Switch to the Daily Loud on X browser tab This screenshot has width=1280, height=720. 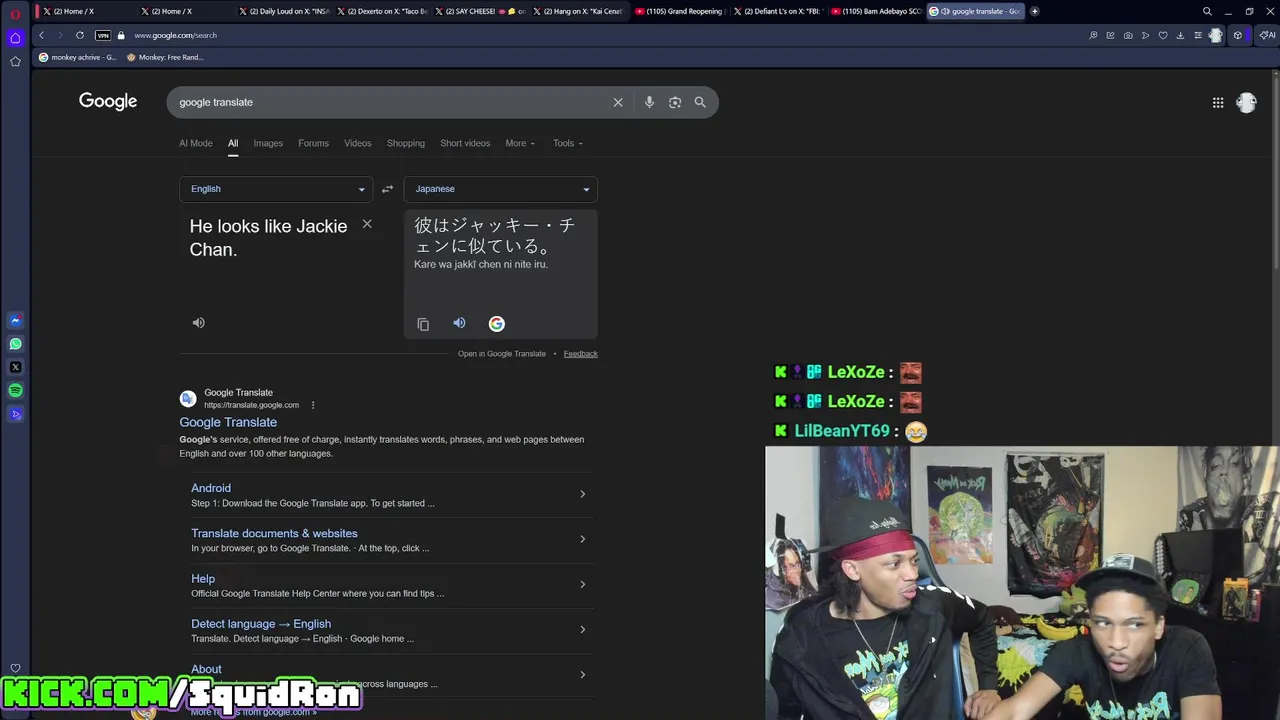point(285,11)
